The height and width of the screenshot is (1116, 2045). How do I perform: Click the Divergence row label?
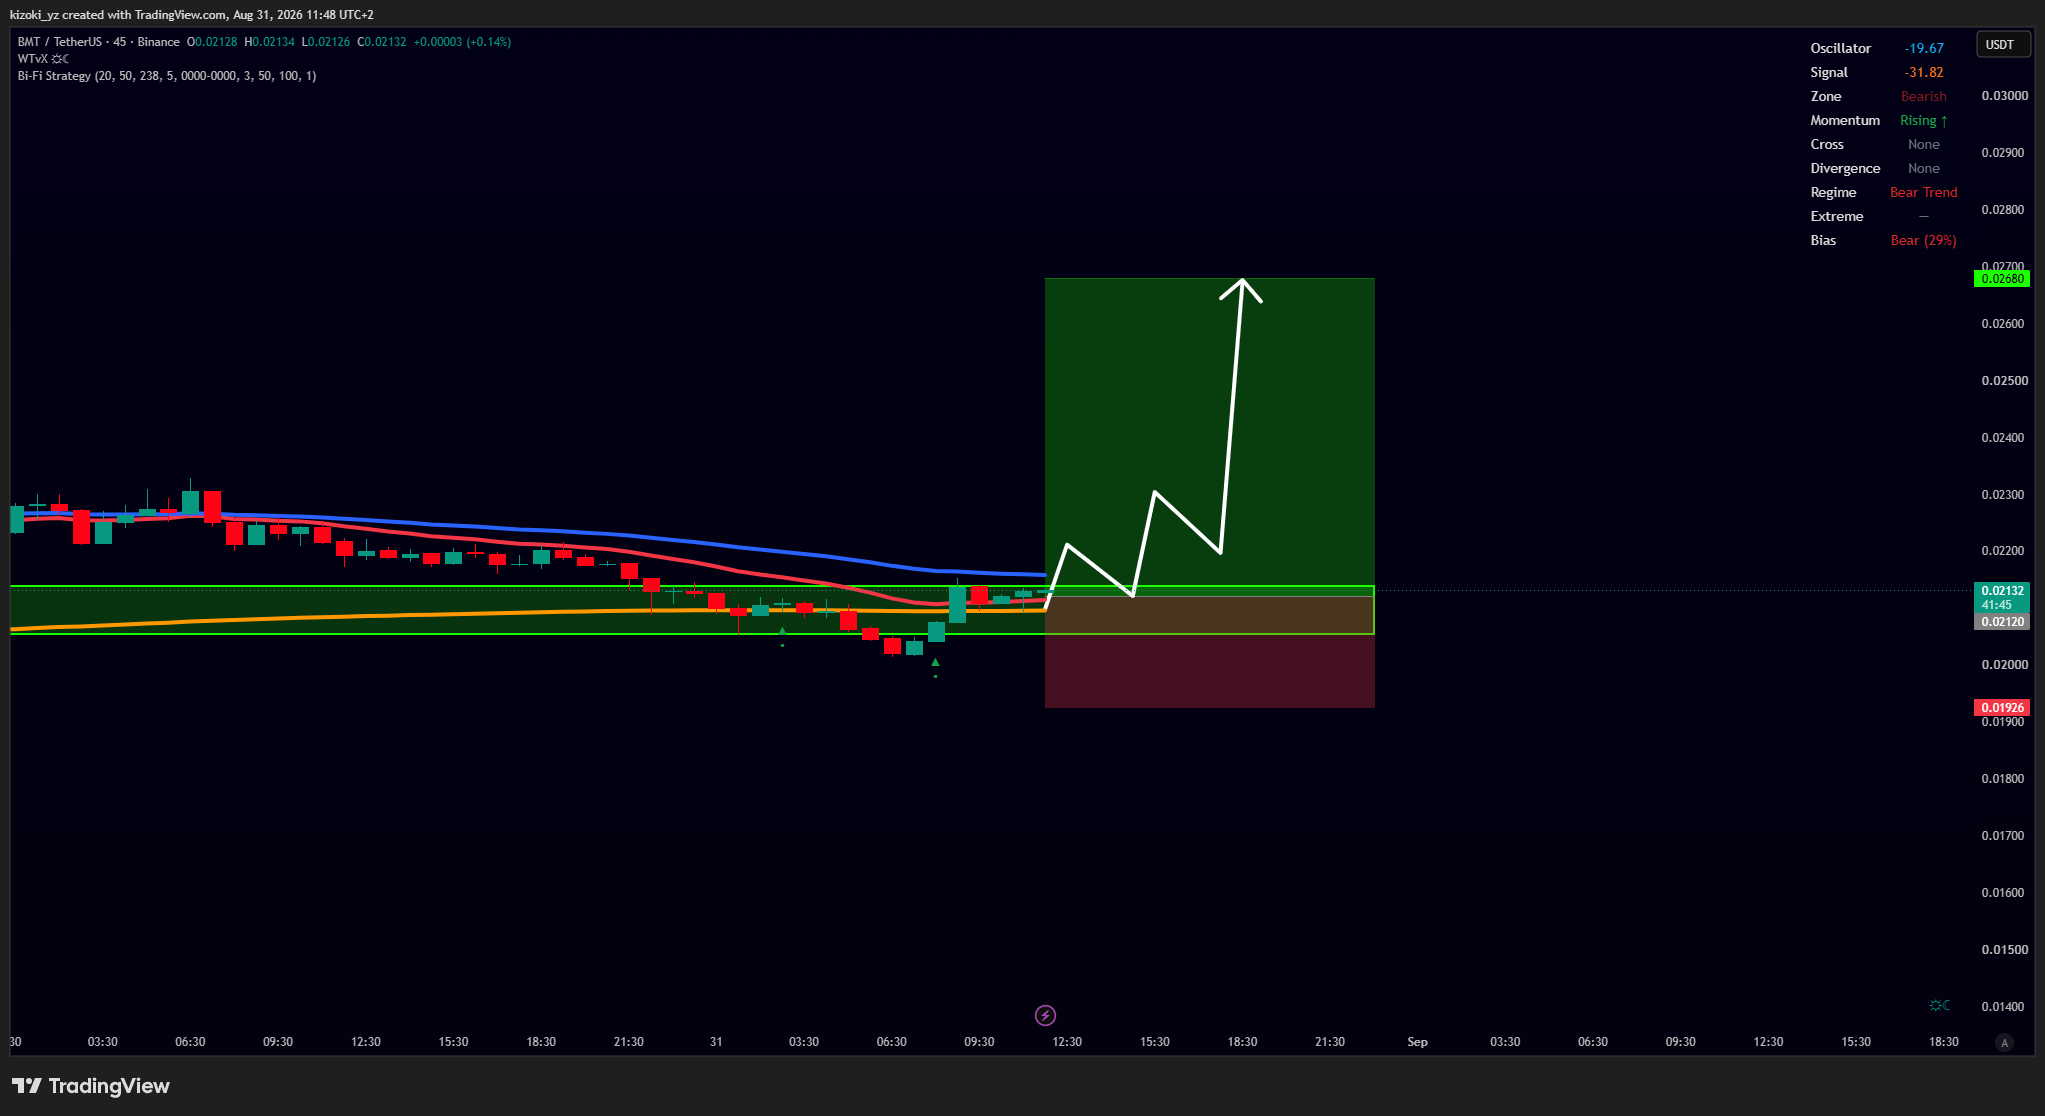click(1845, 168)
